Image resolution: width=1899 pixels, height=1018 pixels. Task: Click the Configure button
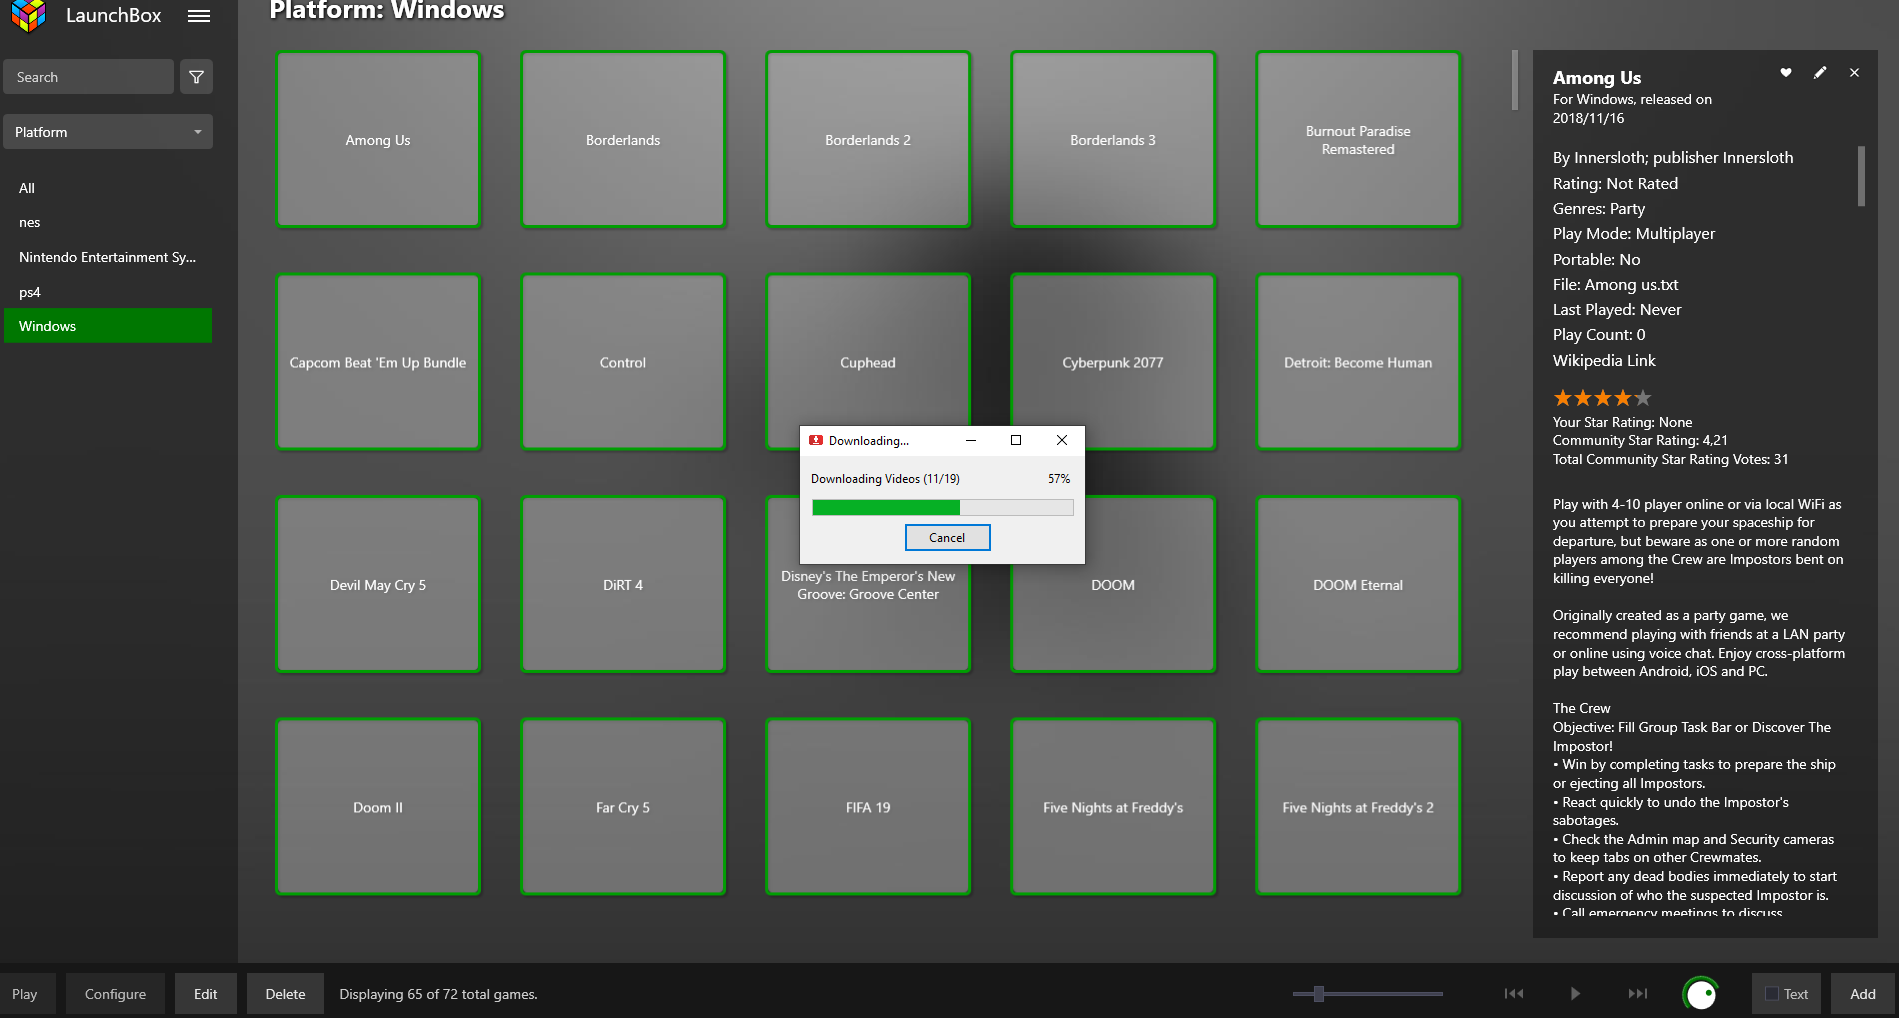pos(115,994)
